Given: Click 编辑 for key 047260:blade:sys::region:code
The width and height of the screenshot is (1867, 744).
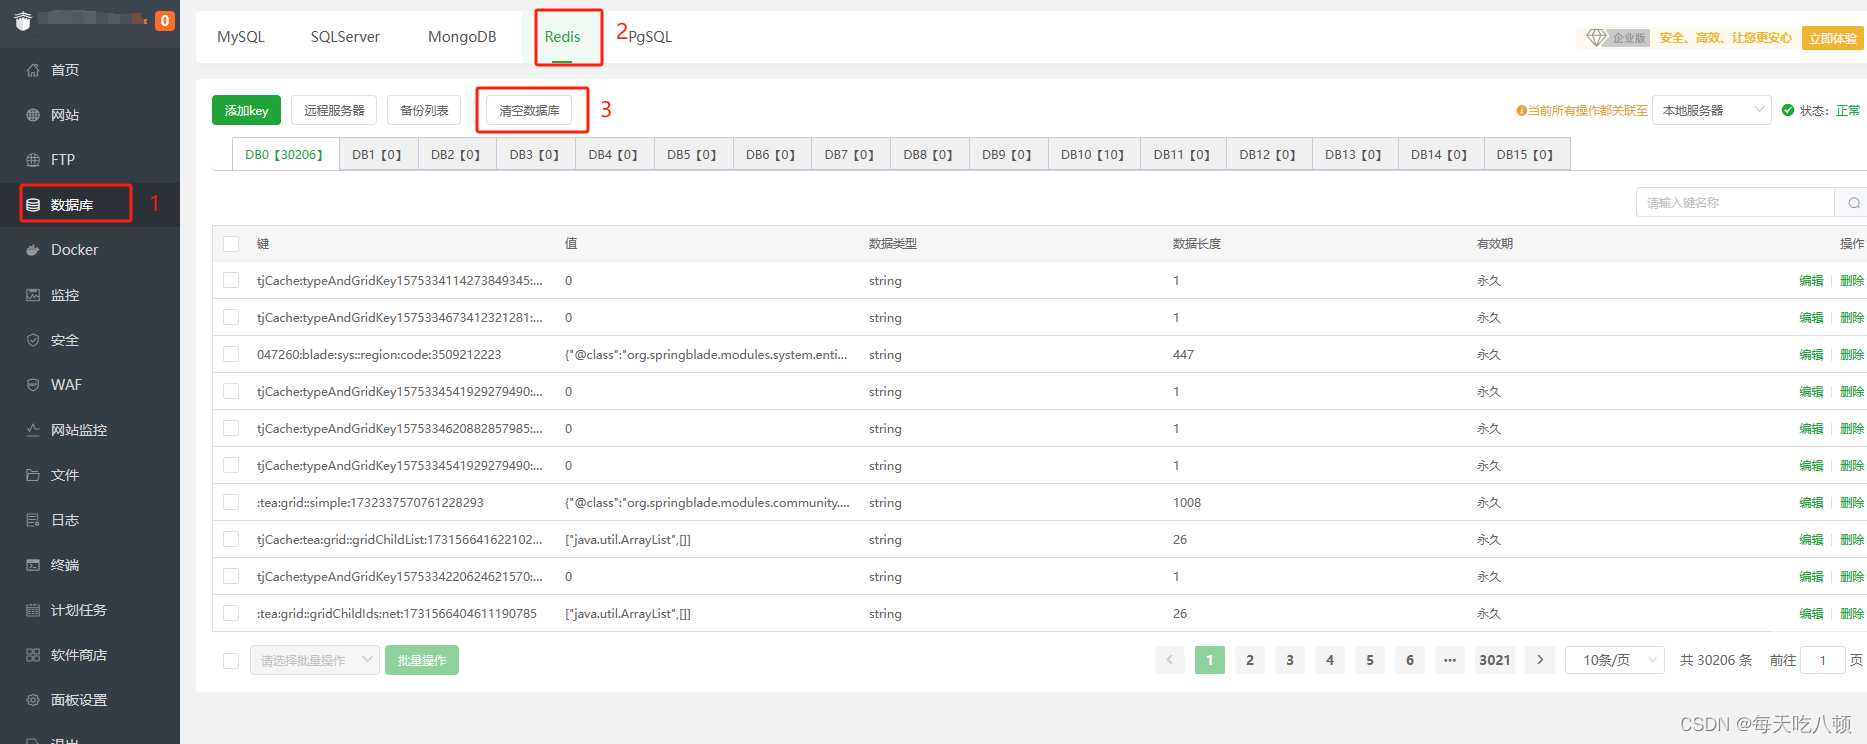Looking at the screenshot, I should point(1811,355).
